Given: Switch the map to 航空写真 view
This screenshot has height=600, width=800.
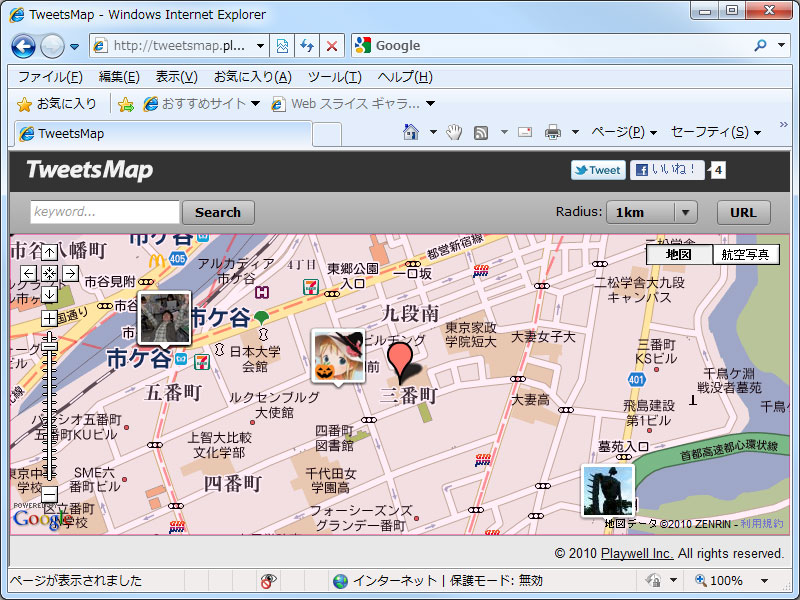Looking at the screenshot, I should tap(747, 254).
